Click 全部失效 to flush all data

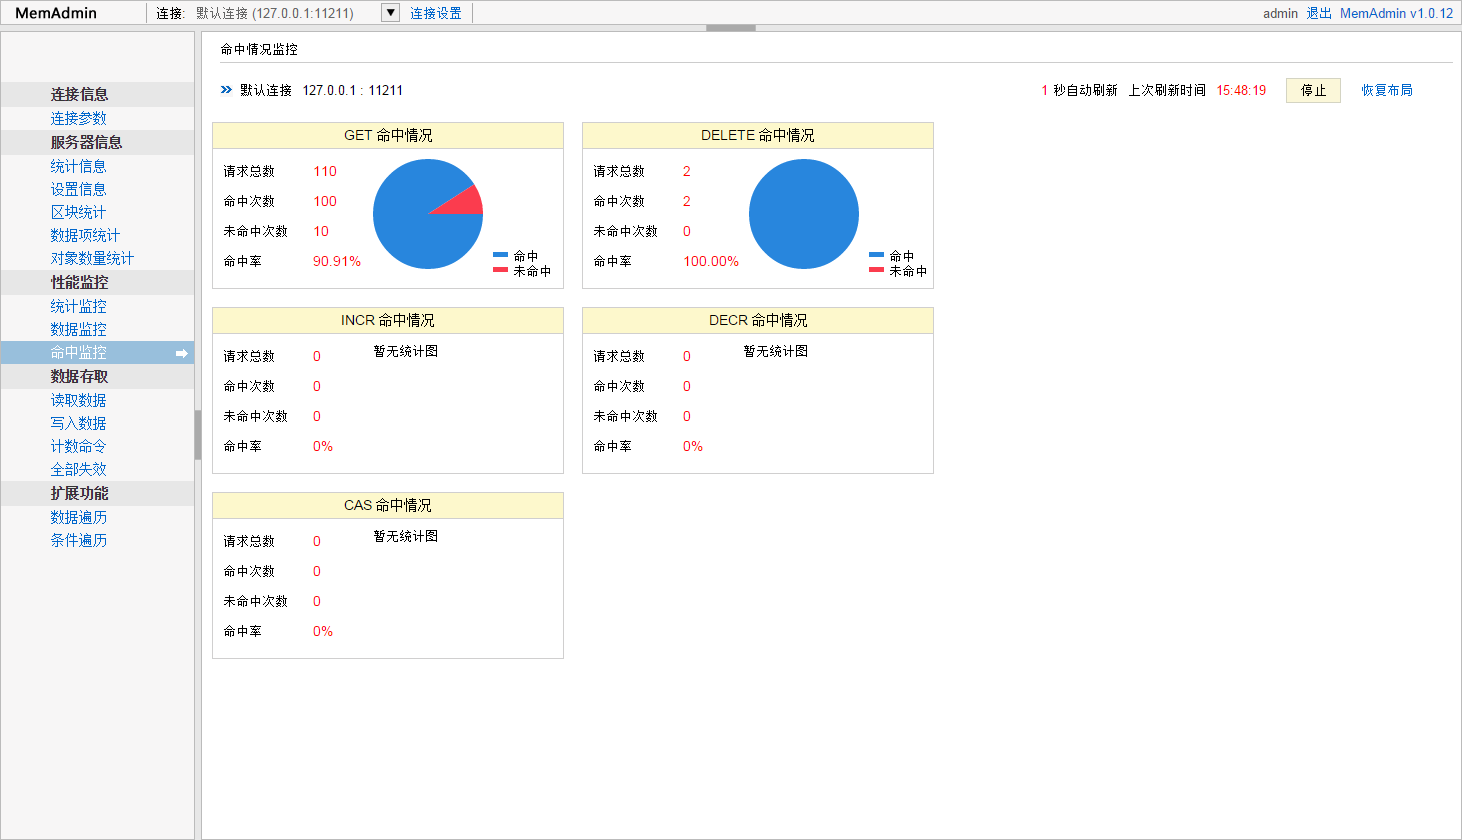(x=79, y=468)
